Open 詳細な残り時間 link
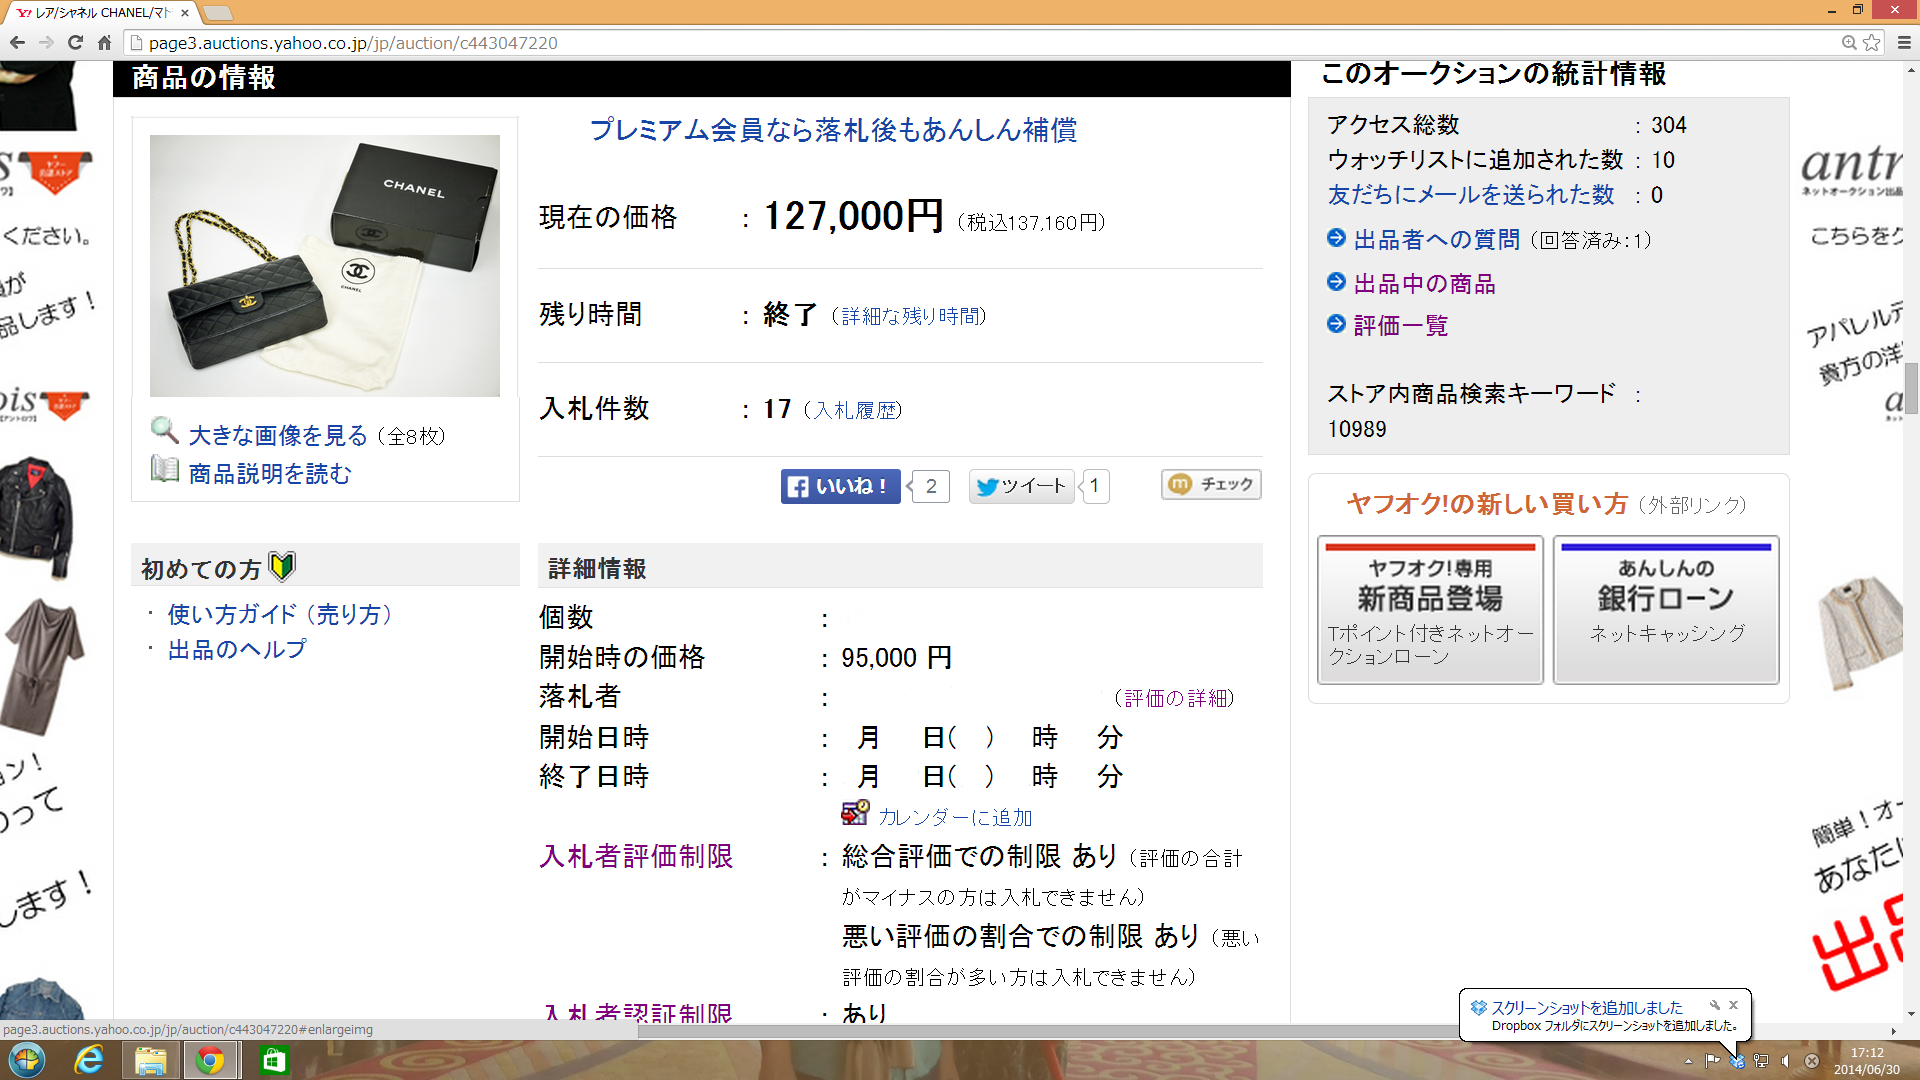 click(x=912, y=317)
